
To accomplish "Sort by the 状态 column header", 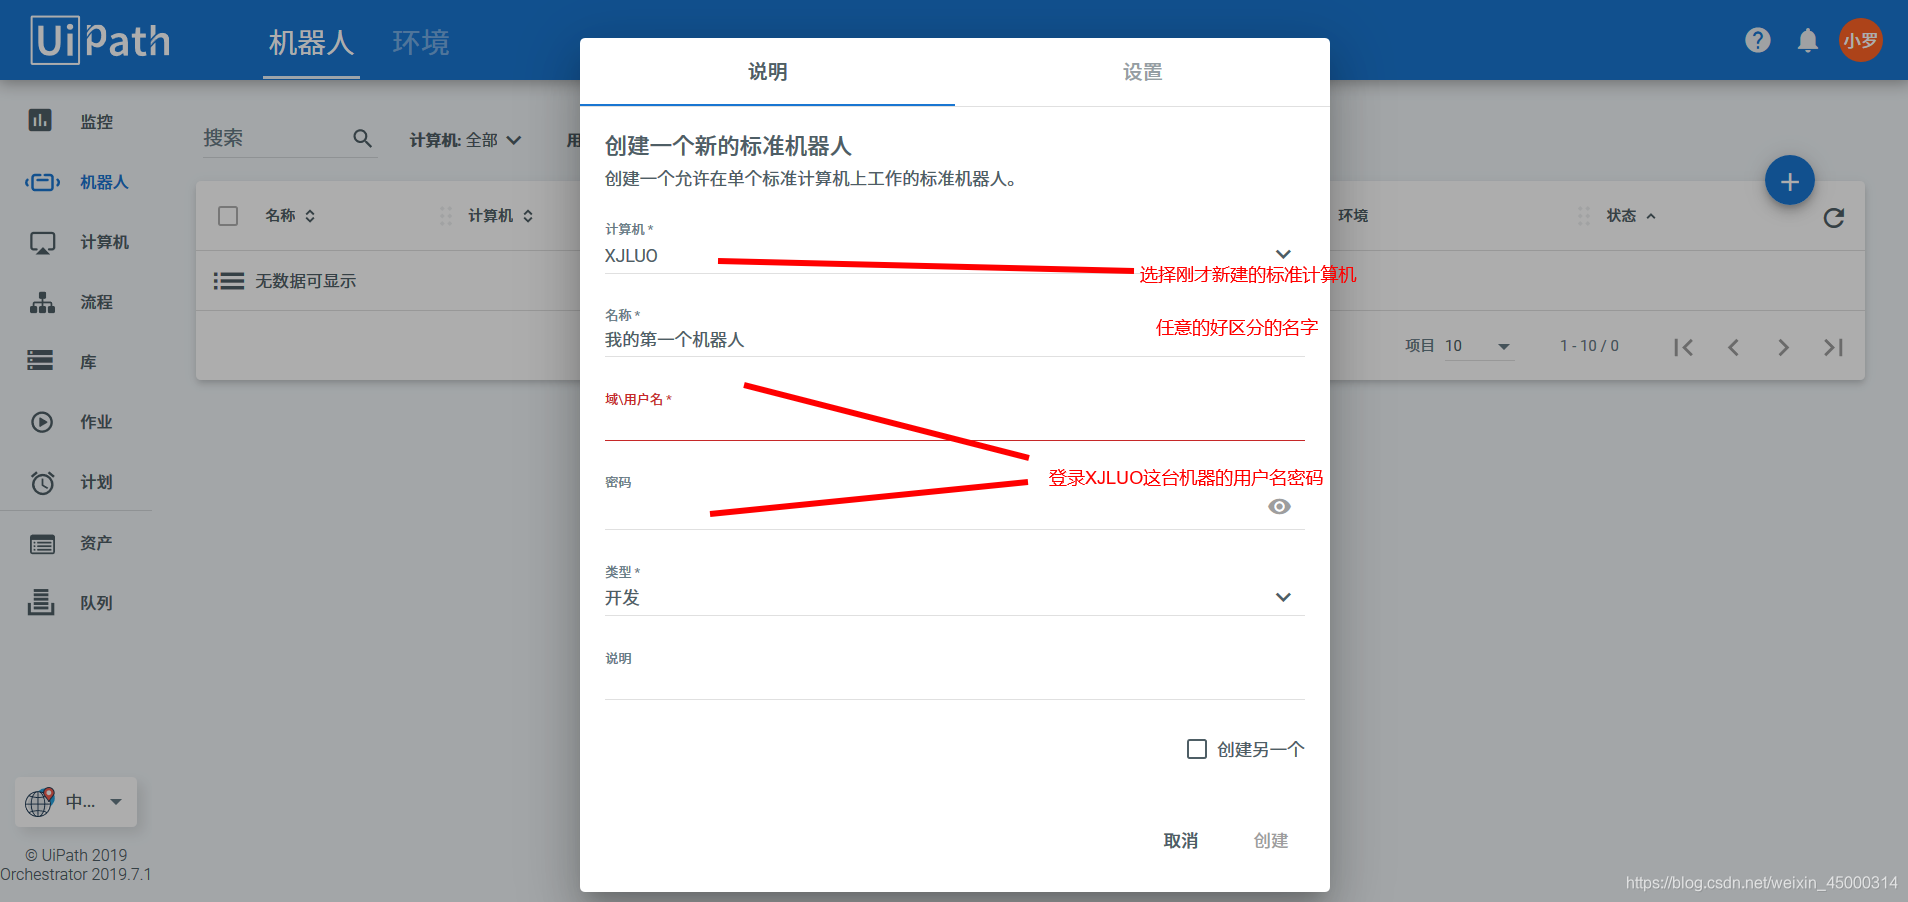I will coord(1631,216).
